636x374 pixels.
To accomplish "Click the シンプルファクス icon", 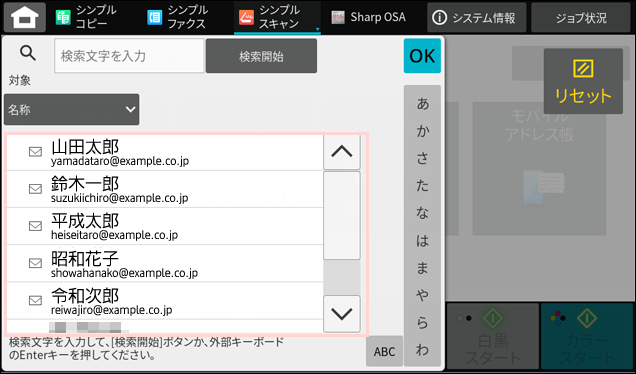I will coord(155,17).
